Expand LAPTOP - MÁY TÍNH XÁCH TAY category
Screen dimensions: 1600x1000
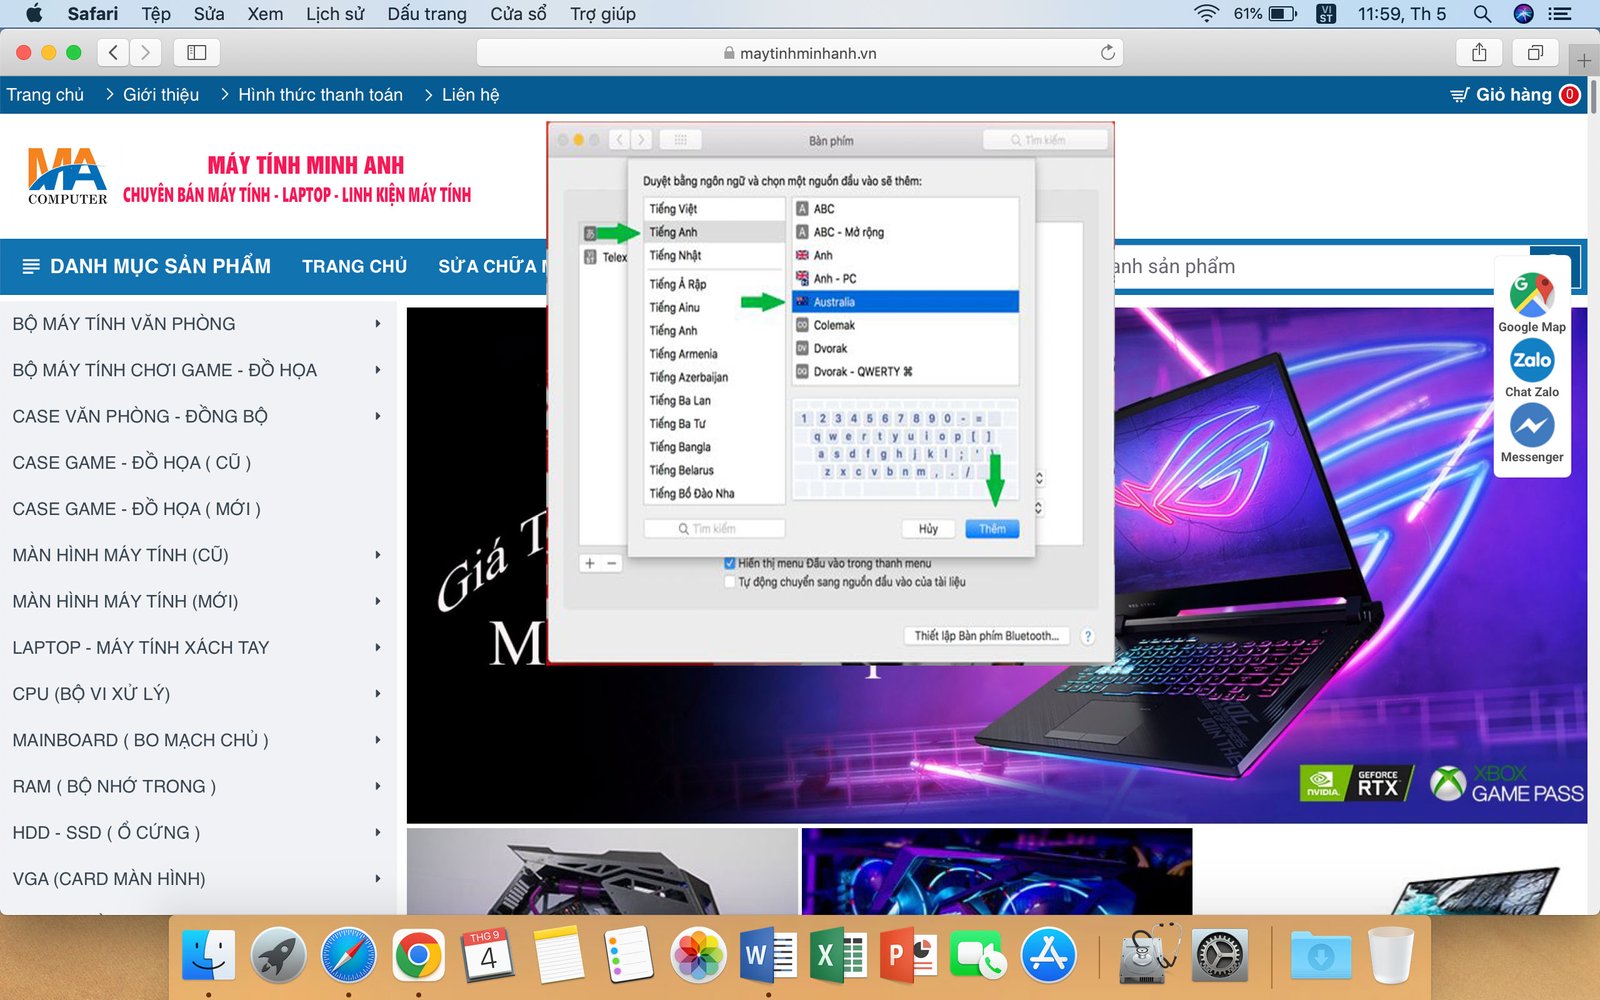377,648
